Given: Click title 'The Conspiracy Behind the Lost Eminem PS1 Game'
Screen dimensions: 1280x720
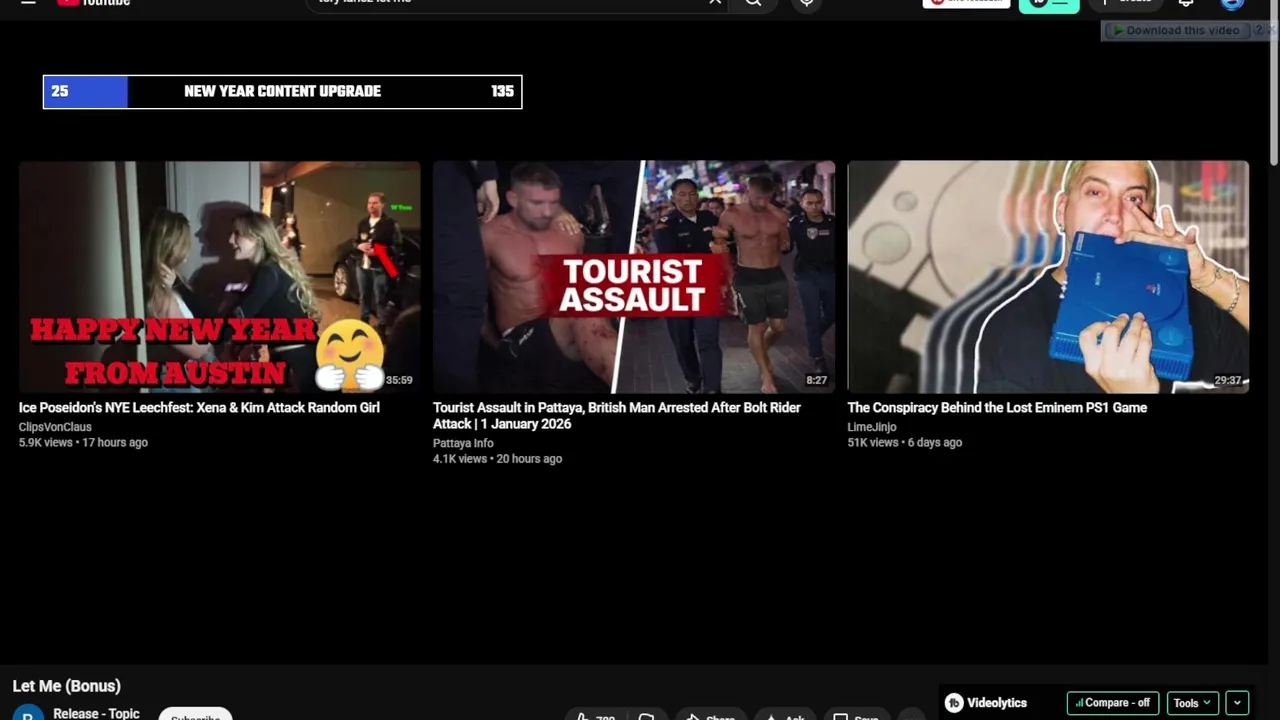Looking at the screenshot, I should pos(997,407).
